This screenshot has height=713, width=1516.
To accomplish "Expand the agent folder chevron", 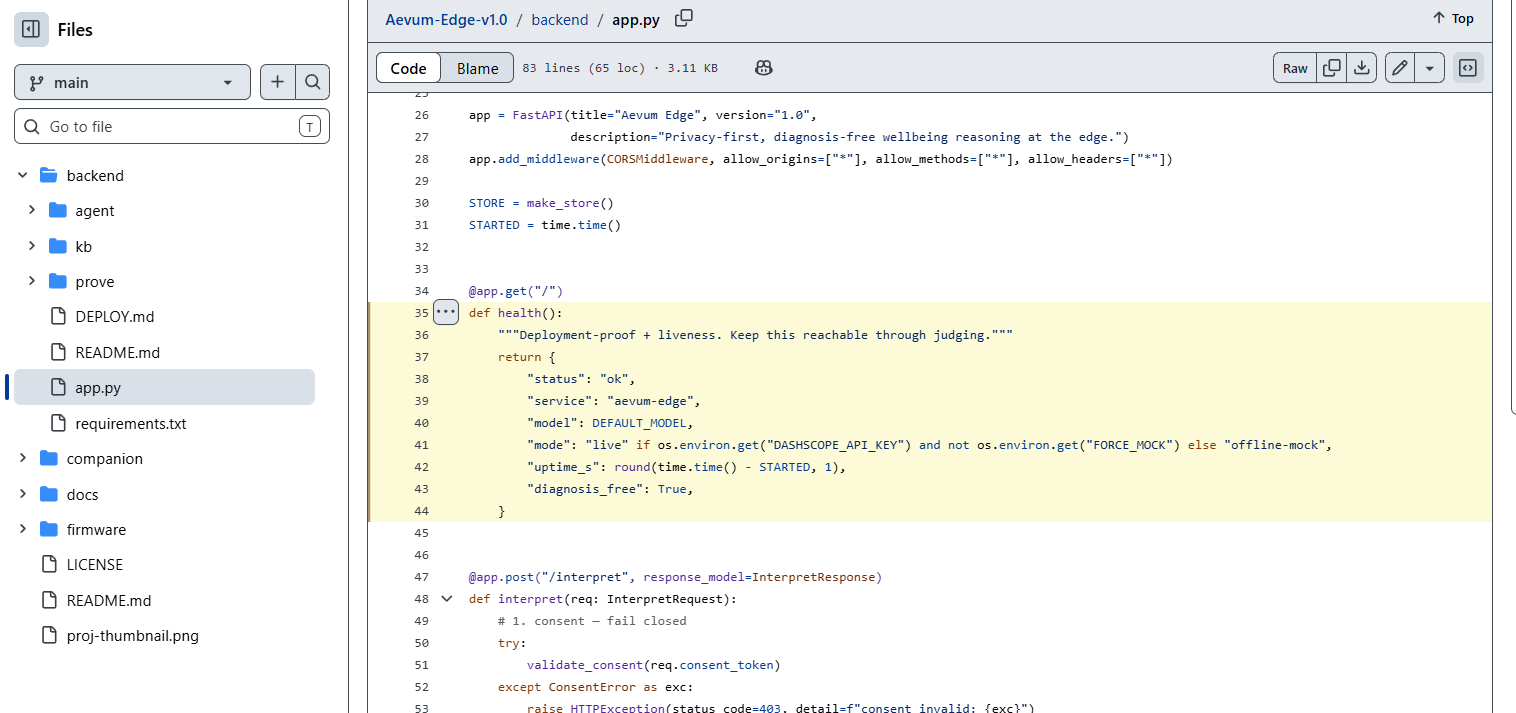I will (x=31, y=210).
